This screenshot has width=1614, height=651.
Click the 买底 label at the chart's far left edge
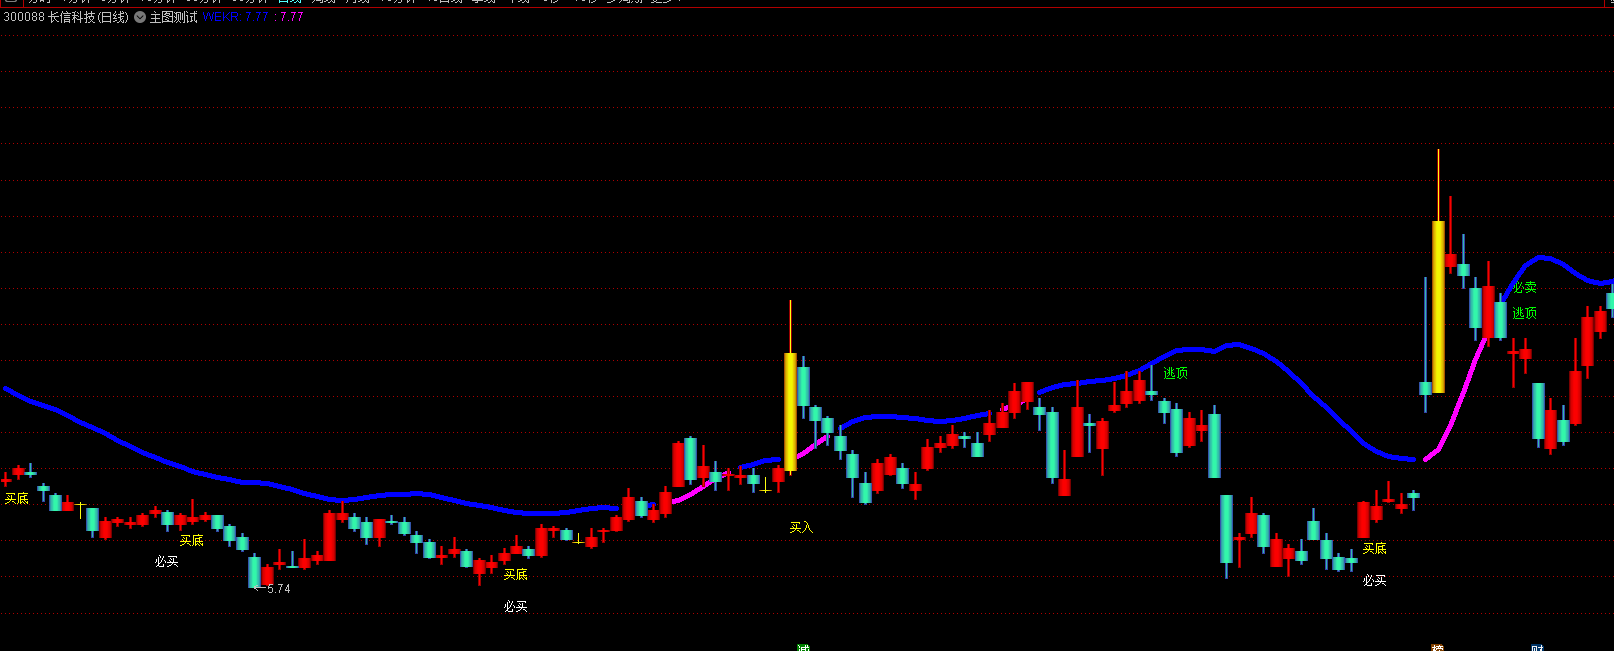click(x=17, y=499)
